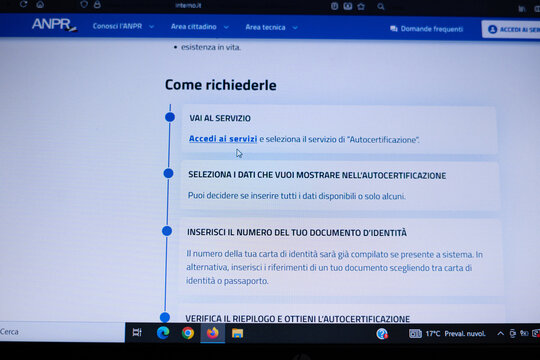Click the Come richiederle heading
Image resolution: width=540 pixels, height=360 pixels.
coord(220,85)
